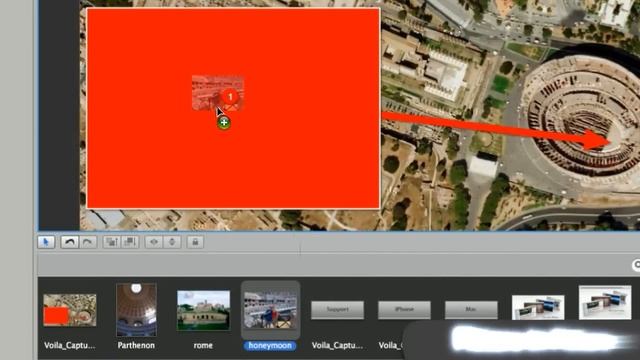Click the highlighted honeymoon label
This screenshot has width=640, height=360.
tap(270, 346)
